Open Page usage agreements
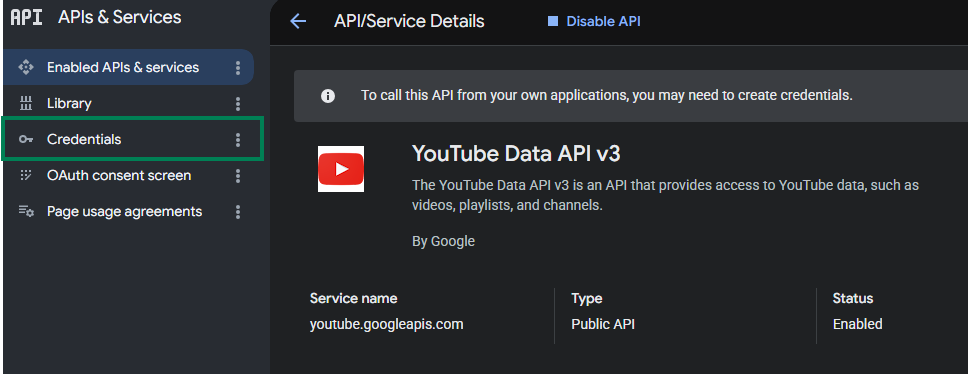This screenshot has width=968, height=374. pos(128,212)
